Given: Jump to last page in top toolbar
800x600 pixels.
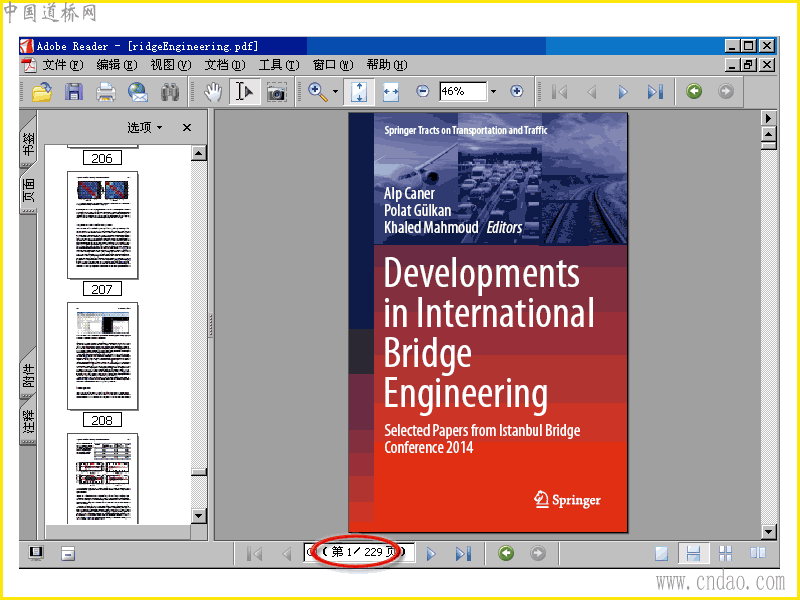Looking at the screenshot, I should pyautogui.click(x=655, y=92).
